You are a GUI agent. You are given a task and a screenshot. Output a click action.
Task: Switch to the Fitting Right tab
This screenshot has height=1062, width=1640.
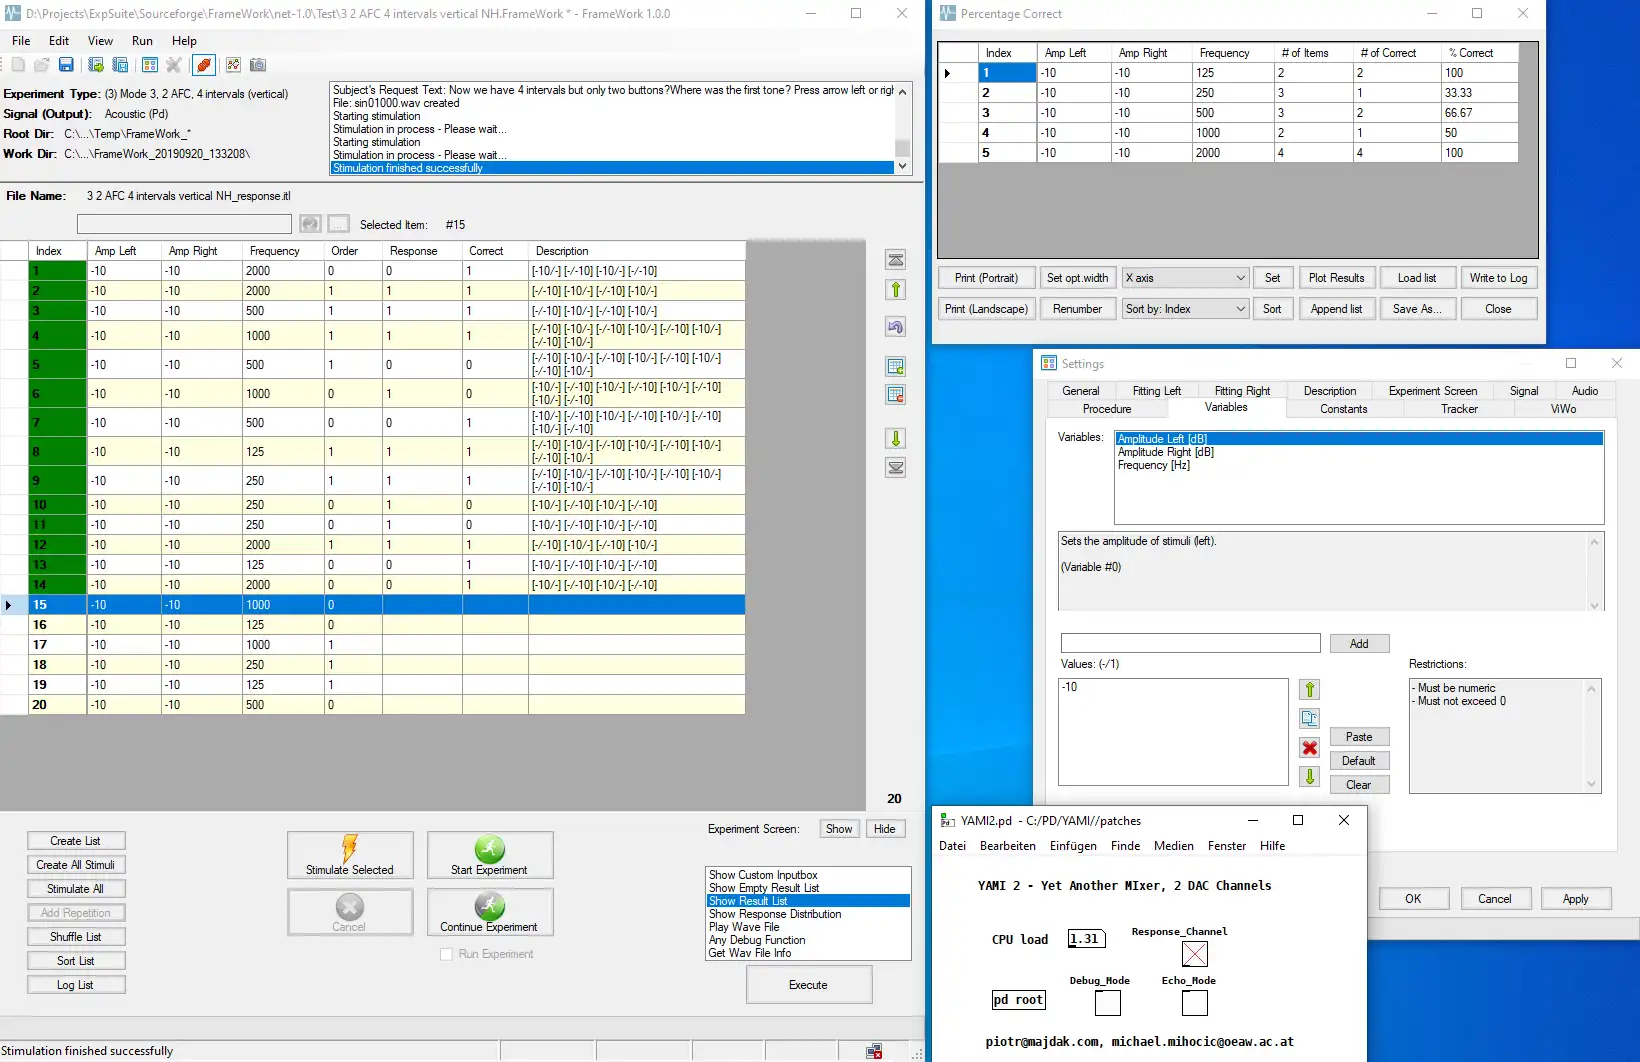coord(1242,391)
